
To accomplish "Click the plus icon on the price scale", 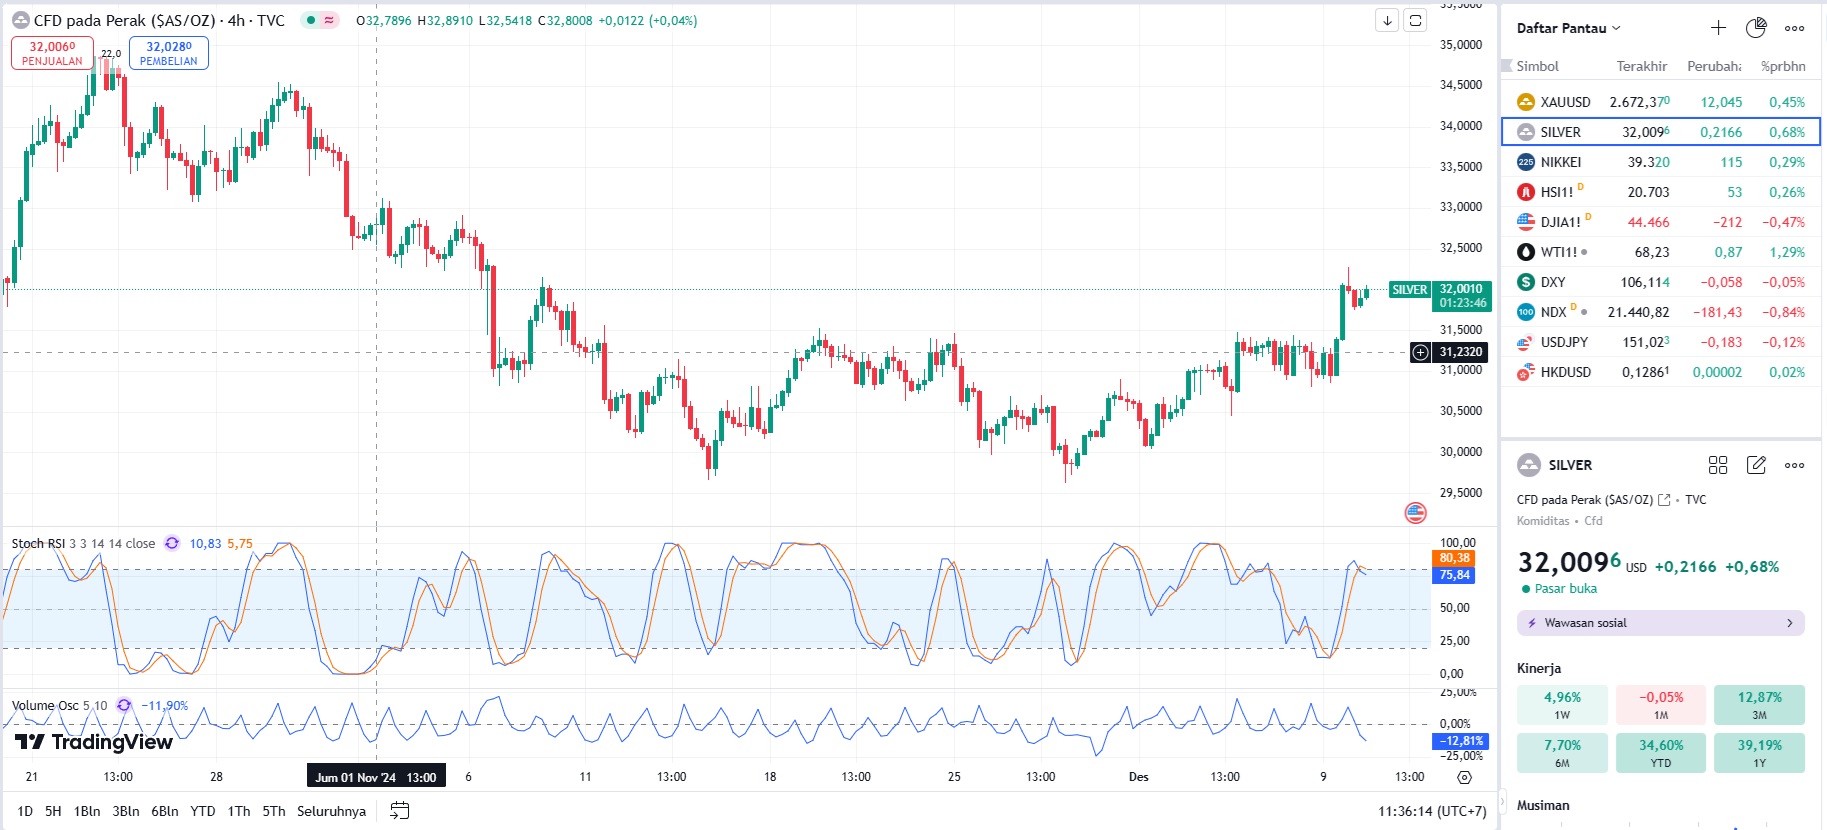I will coord(1420,352).
